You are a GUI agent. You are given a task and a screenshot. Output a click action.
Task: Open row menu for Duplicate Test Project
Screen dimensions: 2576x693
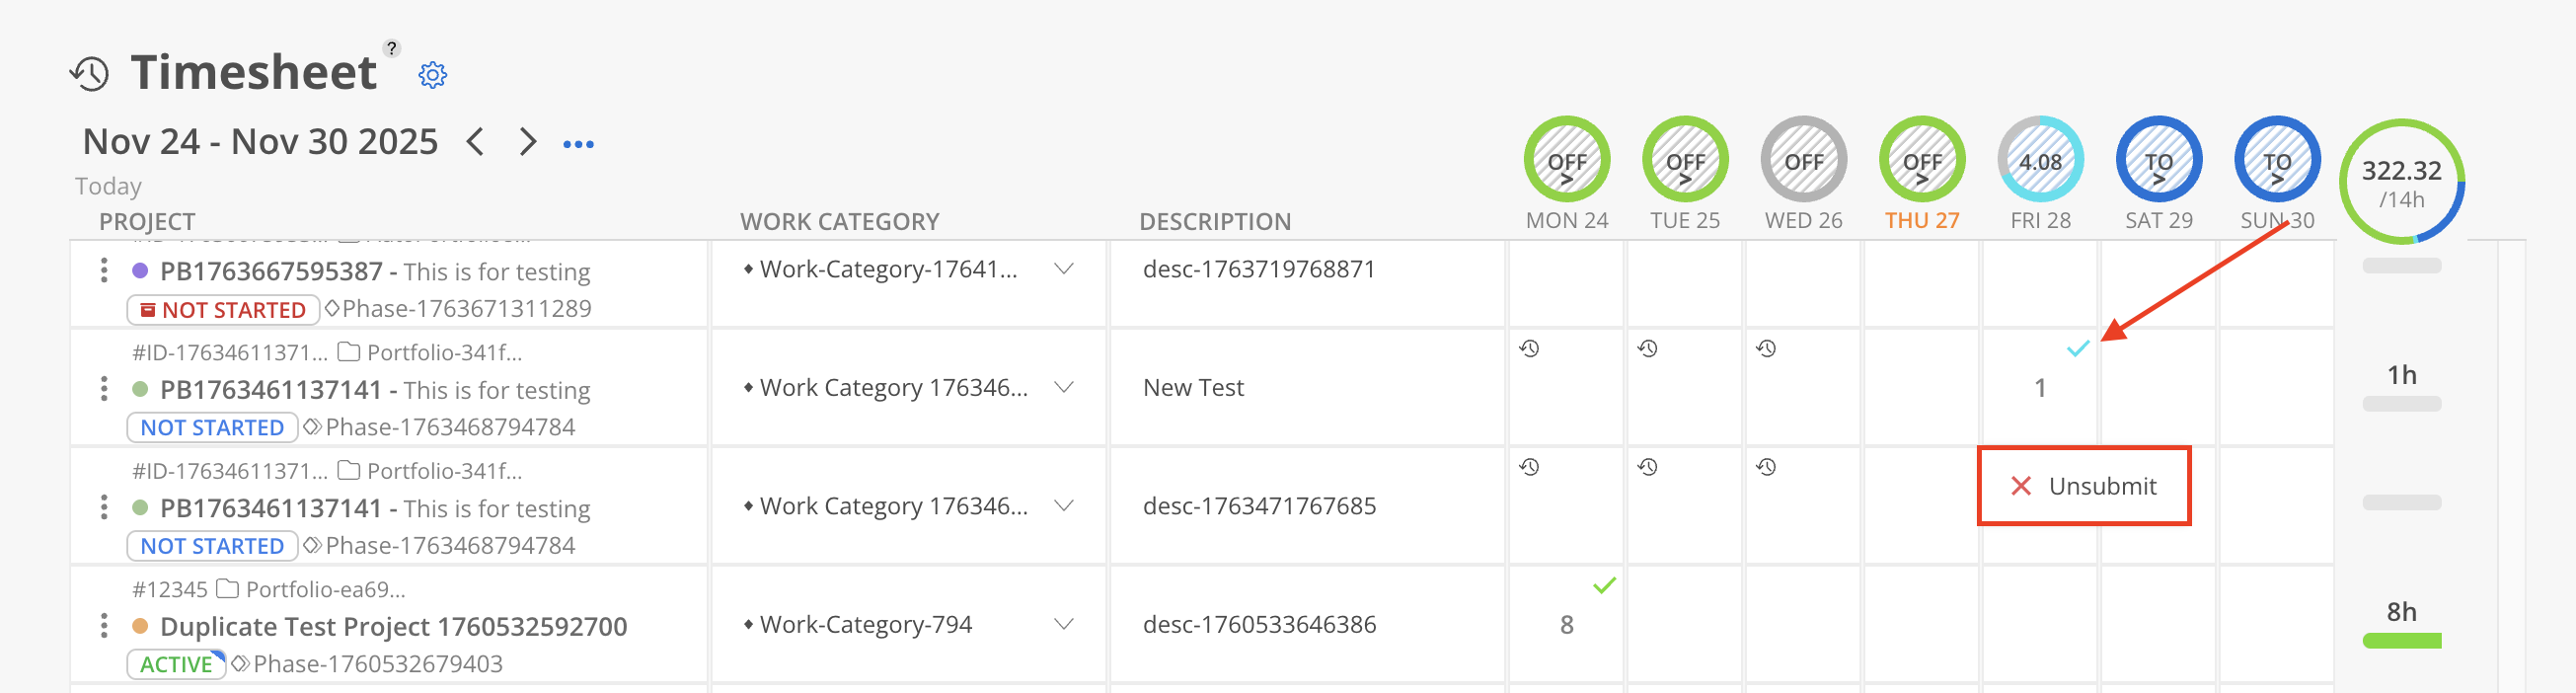tap(104, 627)
